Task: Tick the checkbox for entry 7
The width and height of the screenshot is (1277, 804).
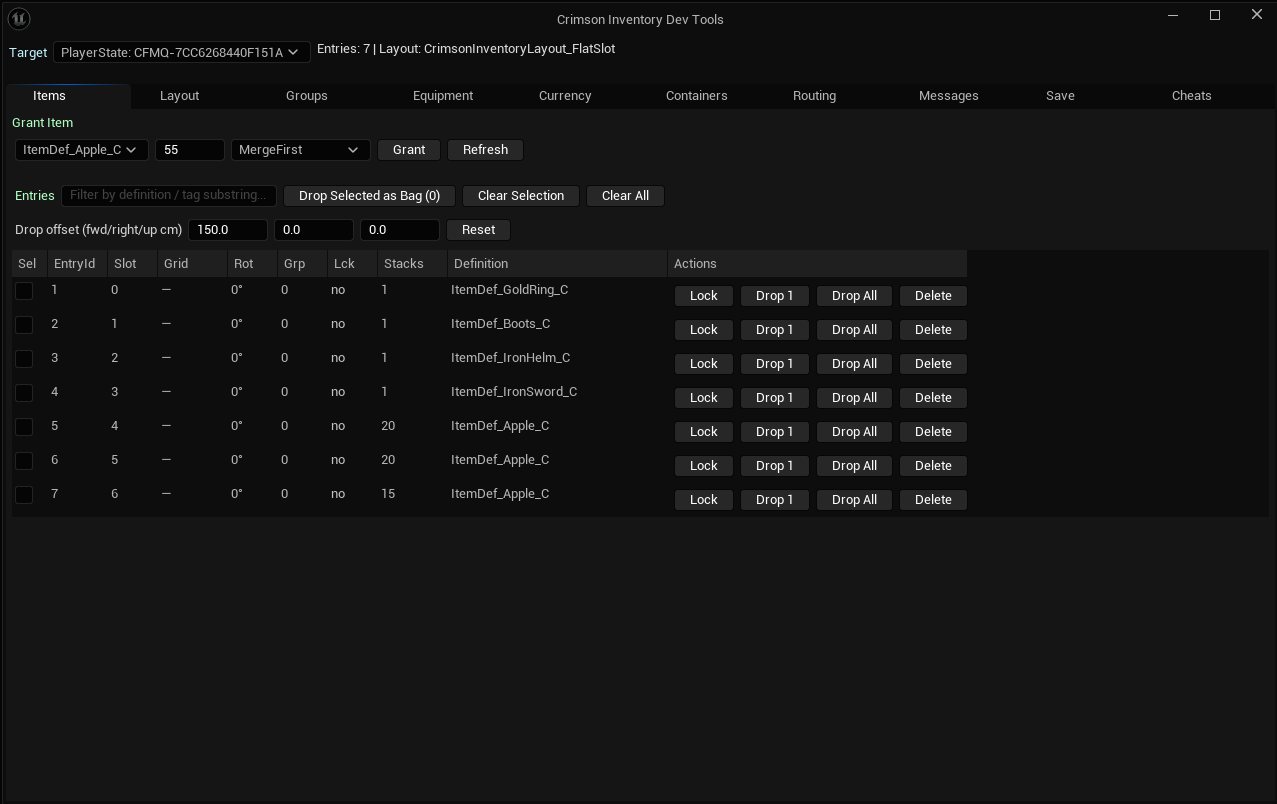Action: [x=24, y=495]
